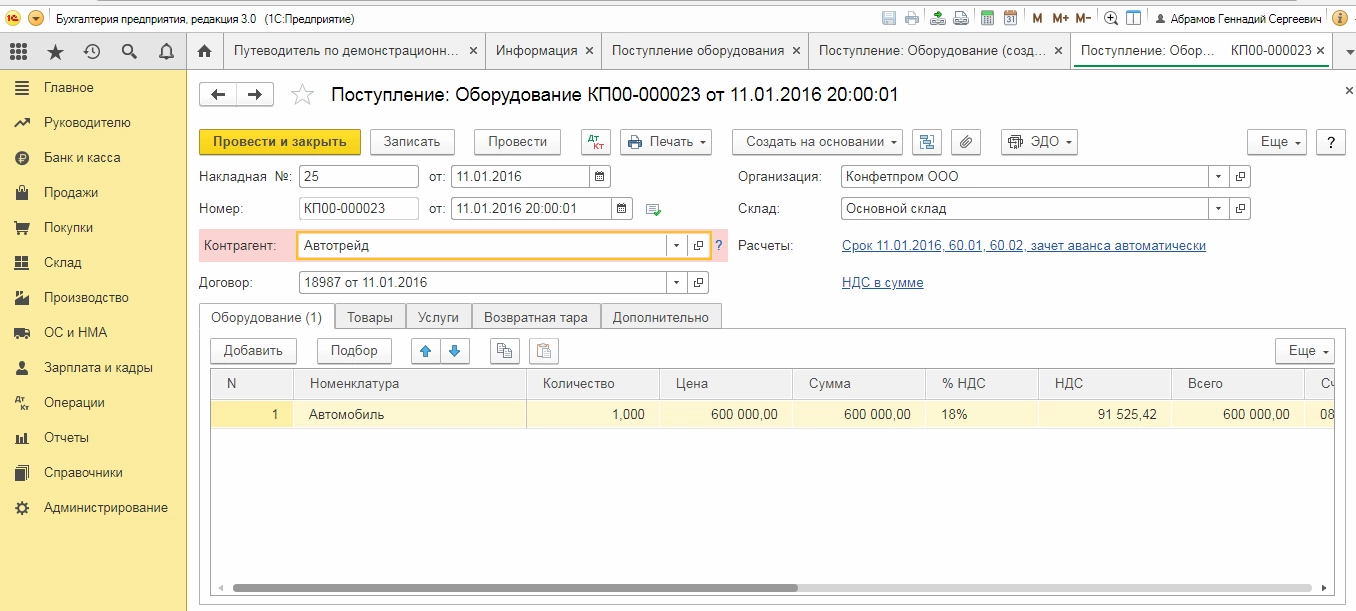Open the calculator icon in title bar

click(x=987, y=18)
